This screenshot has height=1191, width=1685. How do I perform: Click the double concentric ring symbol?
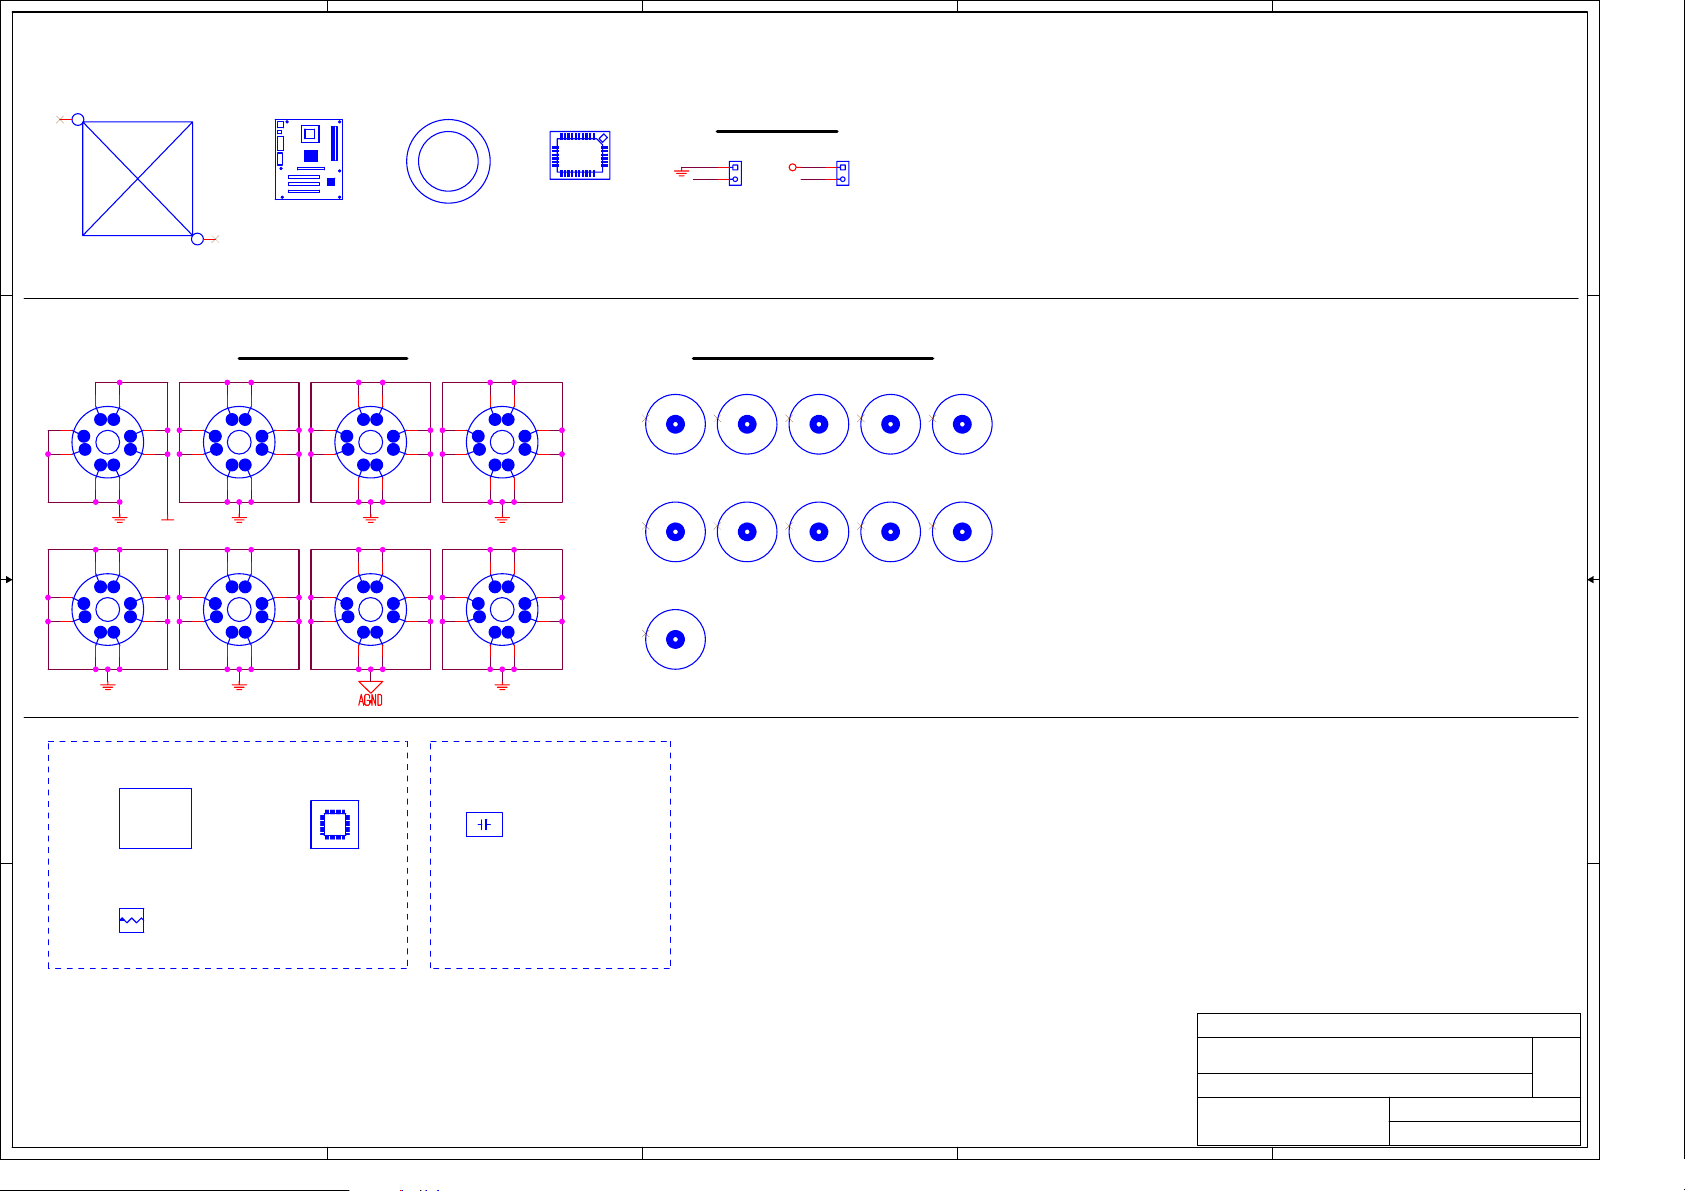pyautogui.click(x=448, y=162)
